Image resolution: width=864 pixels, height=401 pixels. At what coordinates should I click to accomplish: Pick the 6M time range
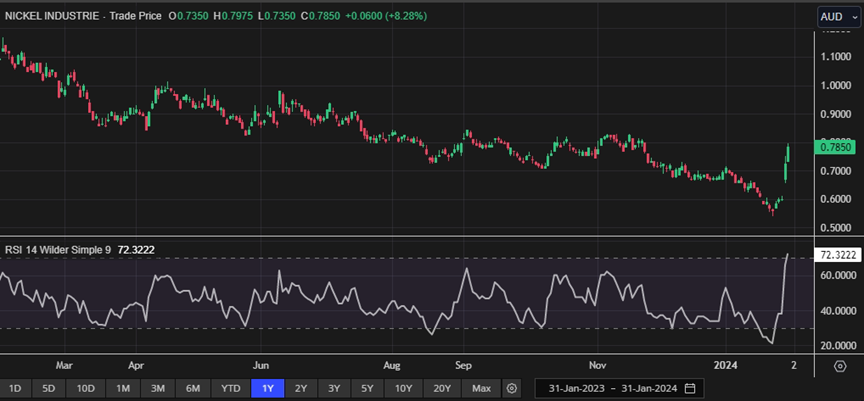[193, 388]
